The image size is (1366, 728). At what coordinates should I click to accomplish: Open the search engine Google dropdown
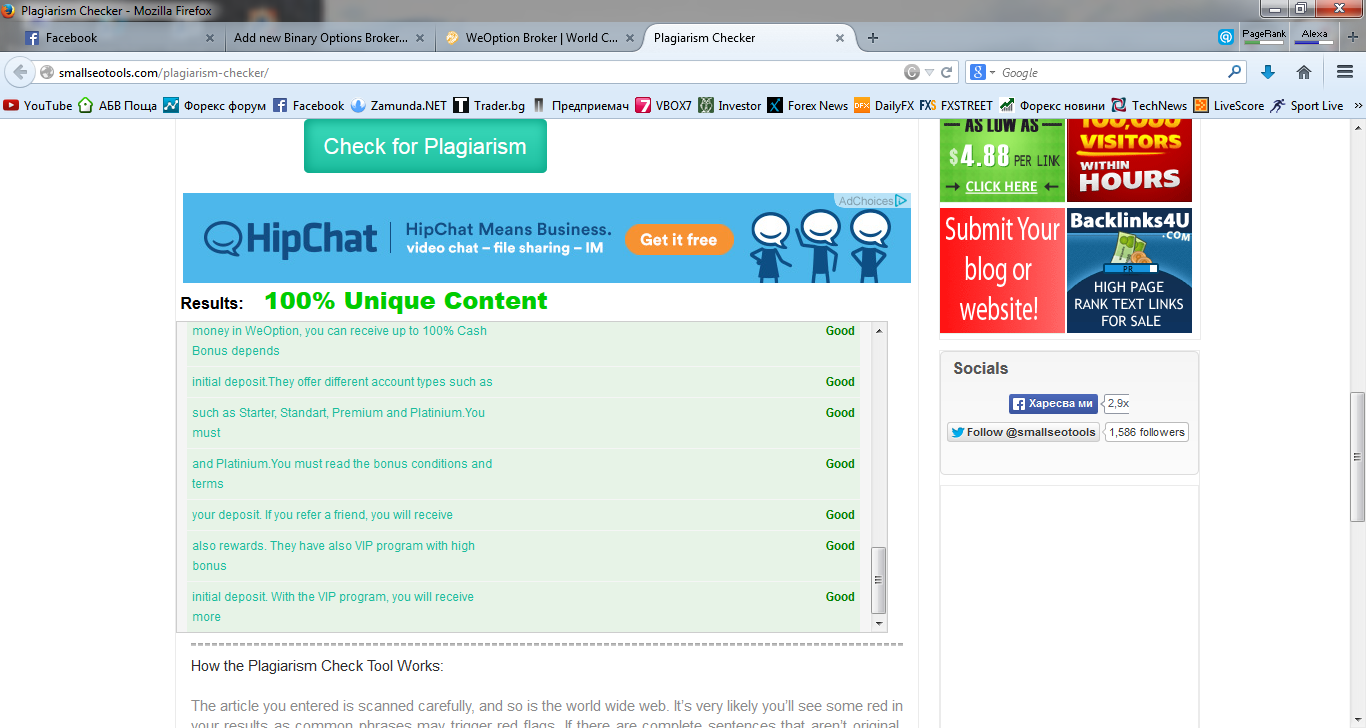point(983,72)
